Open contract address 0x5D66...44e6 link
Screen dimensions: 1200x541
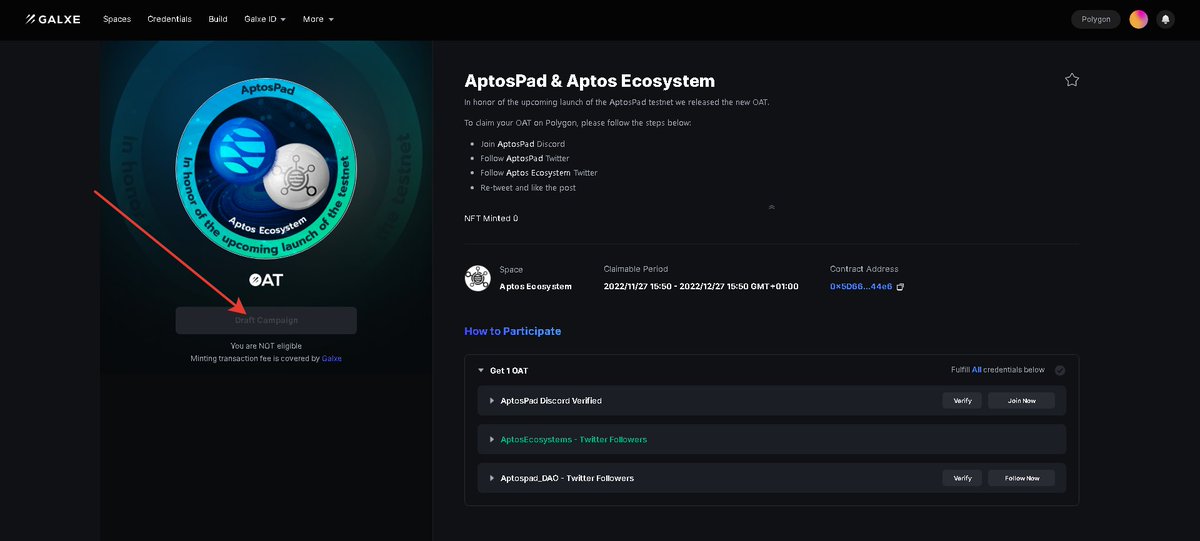pyautogui.click(x=860, y=287)
